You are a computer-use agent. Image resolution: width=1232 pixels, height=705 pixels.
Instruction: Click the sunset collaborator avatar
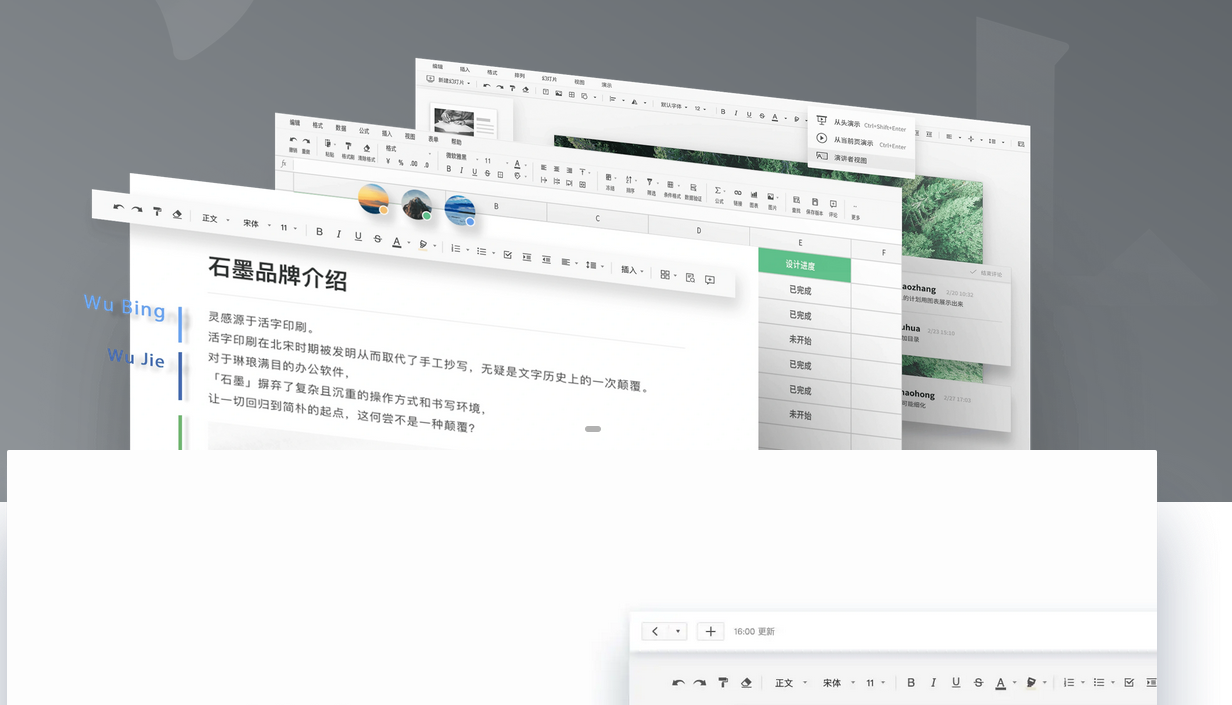point(373,199)
